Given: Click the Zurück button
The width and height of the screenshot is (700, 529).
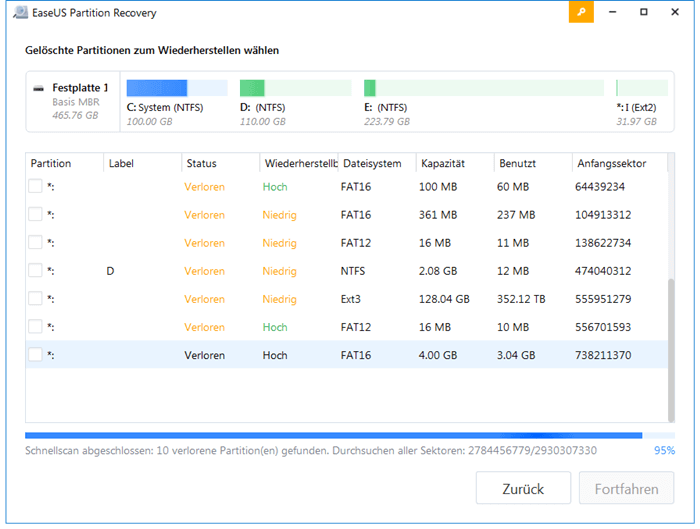Looking at the screenshot, I should coord(523,488).
